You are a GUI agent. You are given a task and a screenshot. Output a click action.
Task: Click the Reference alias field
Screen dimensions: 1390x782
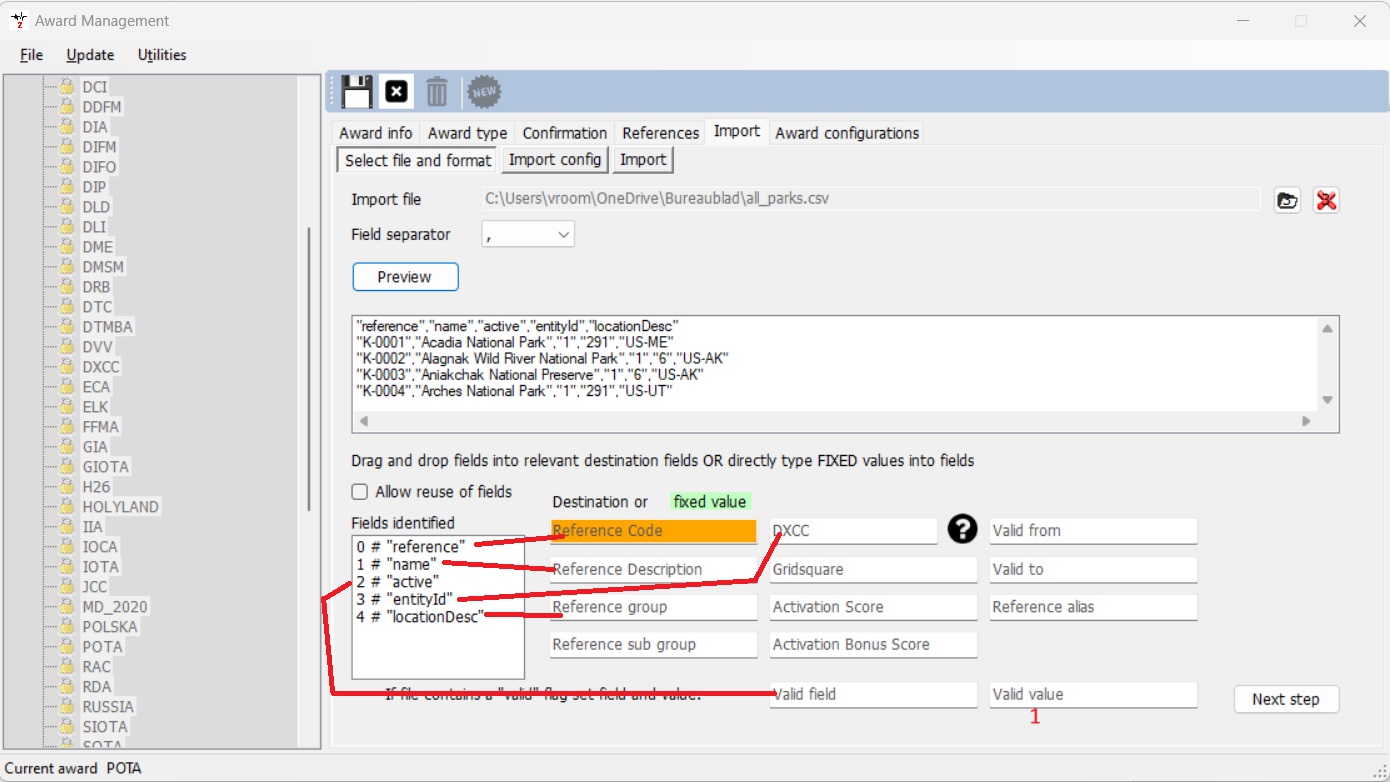(1094, 607)
